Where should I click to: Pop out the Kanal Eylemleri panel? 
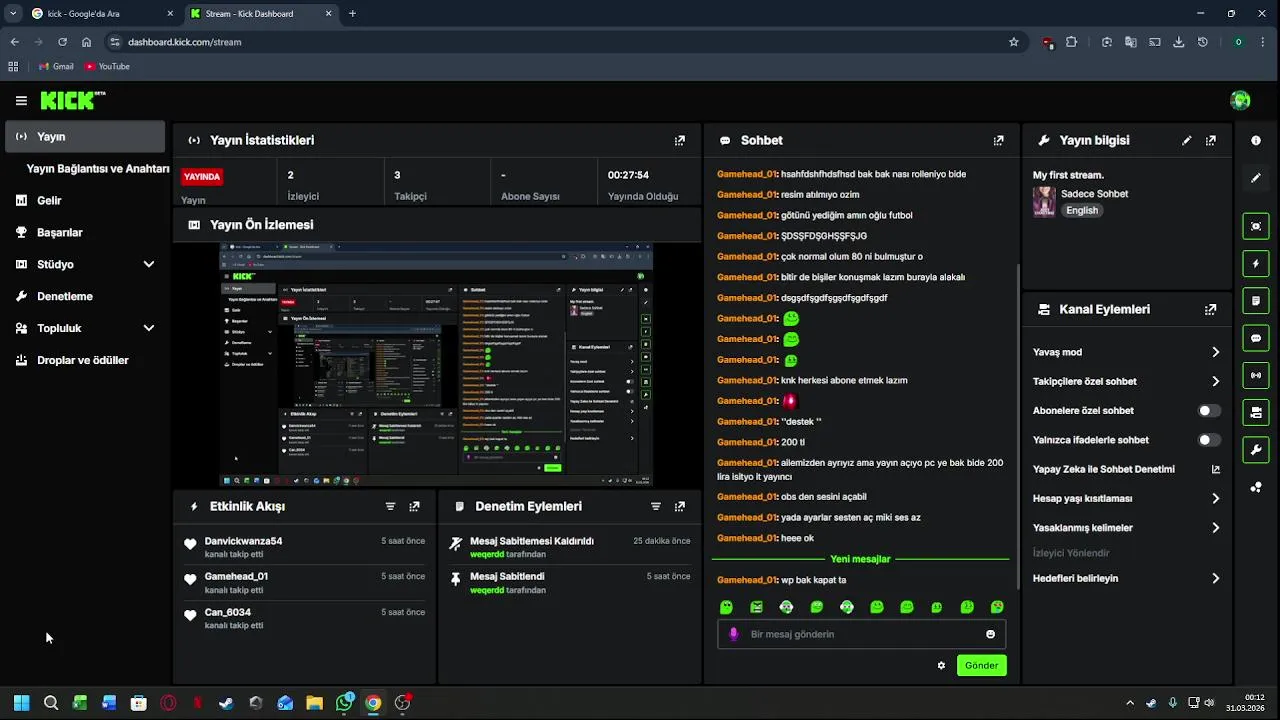(1211, 310)
